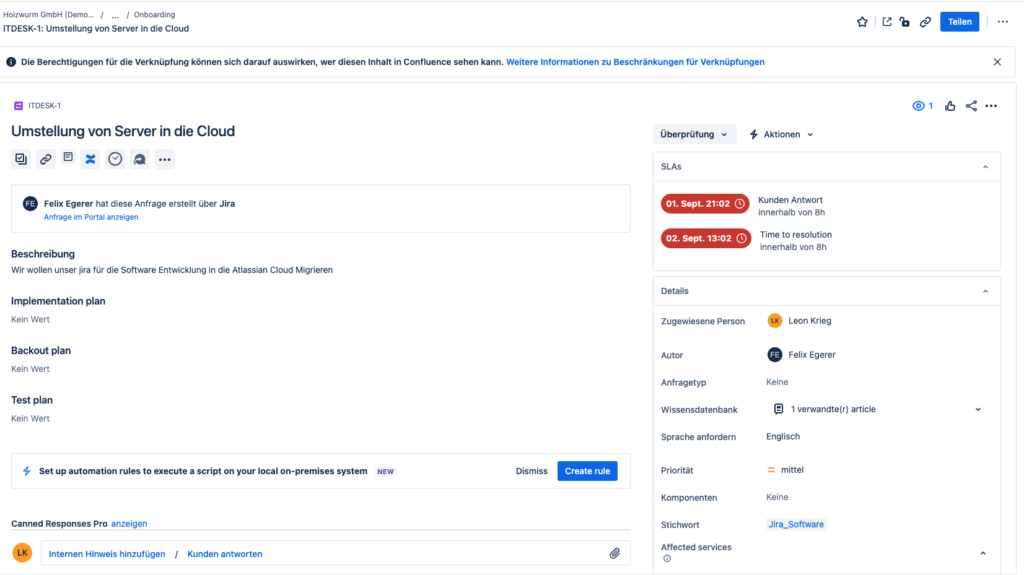The height and width of the screenshot is (575, 1024).
Task: Click LK avatar beside comment box
Action: tap(22, 553)
